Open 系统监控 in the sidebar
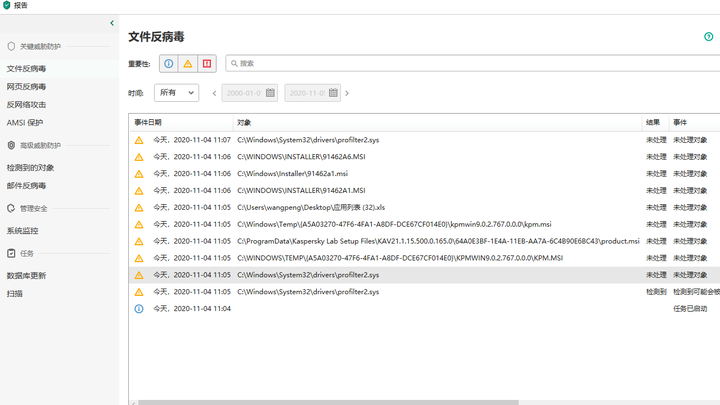 tap(22, 231)
